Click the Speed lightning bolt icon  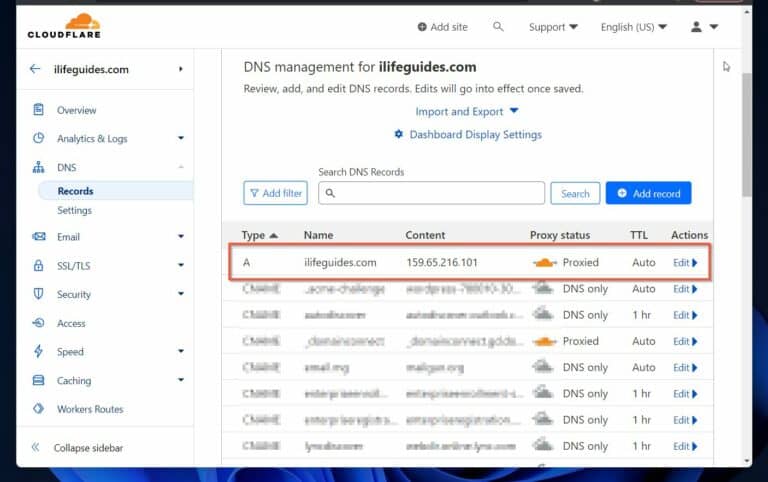pos(38,351)
